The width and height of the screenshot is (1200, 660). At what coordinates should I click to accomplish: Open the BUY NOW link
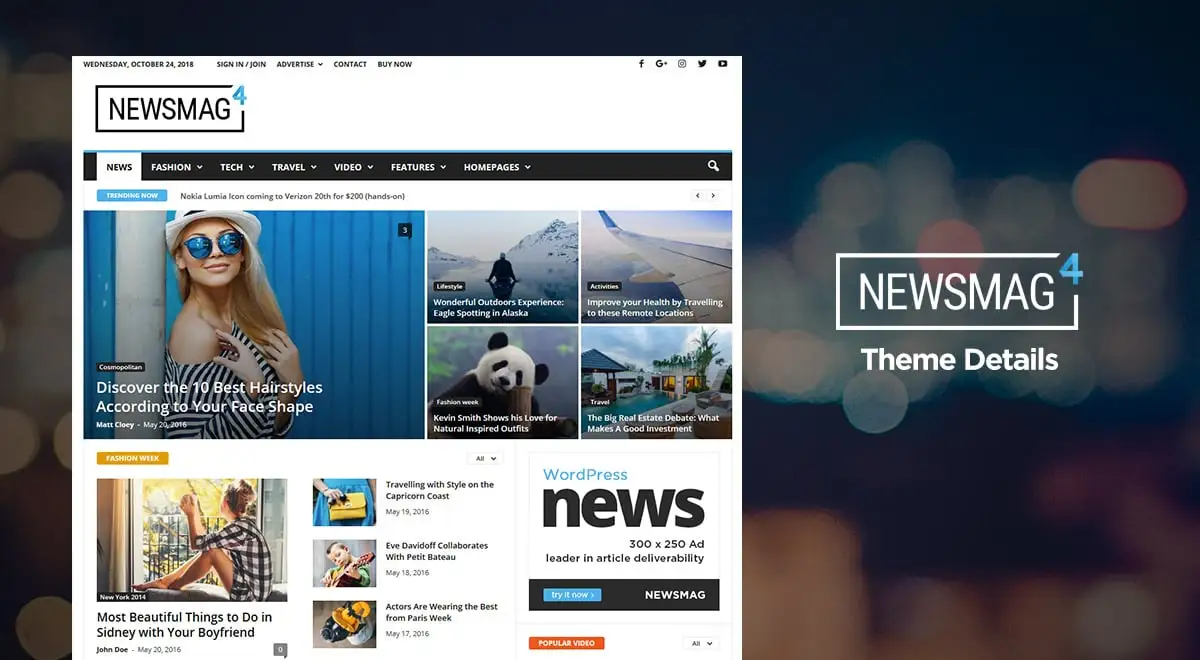tap(395, 64)
